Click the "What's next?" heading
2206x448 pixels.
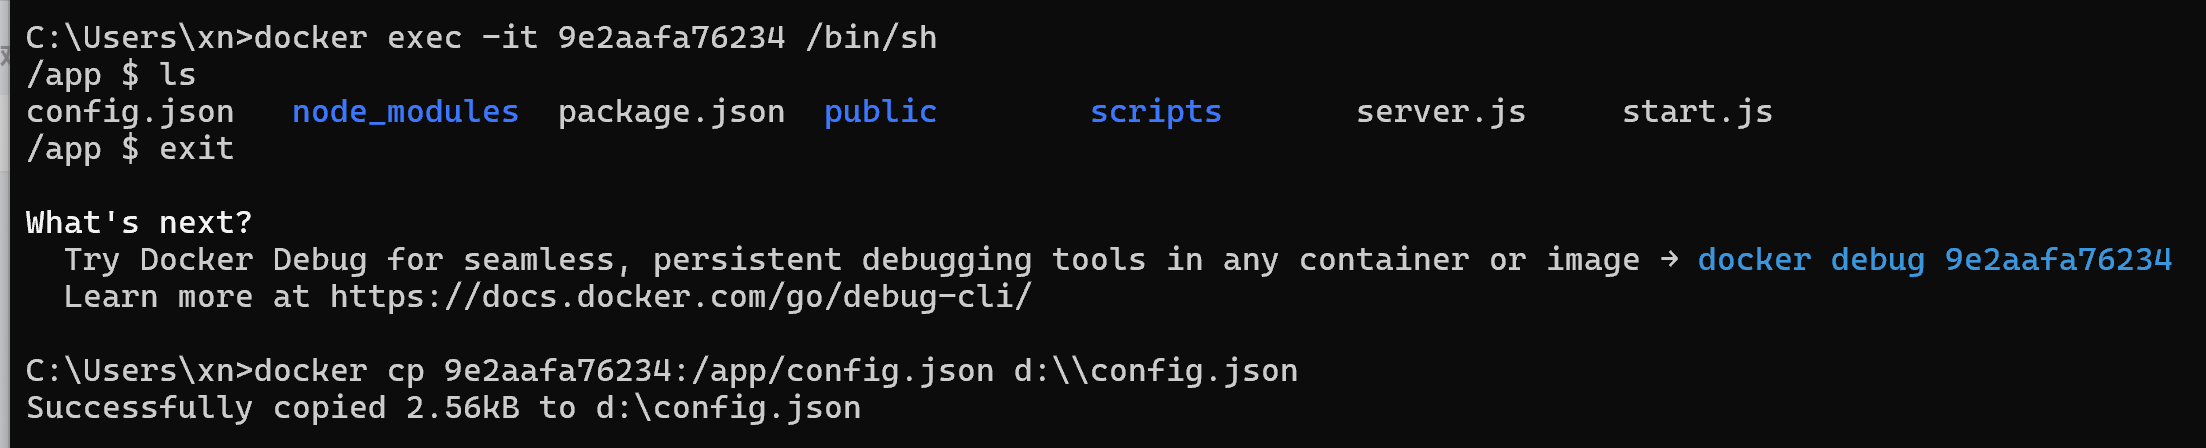(139, 223)
